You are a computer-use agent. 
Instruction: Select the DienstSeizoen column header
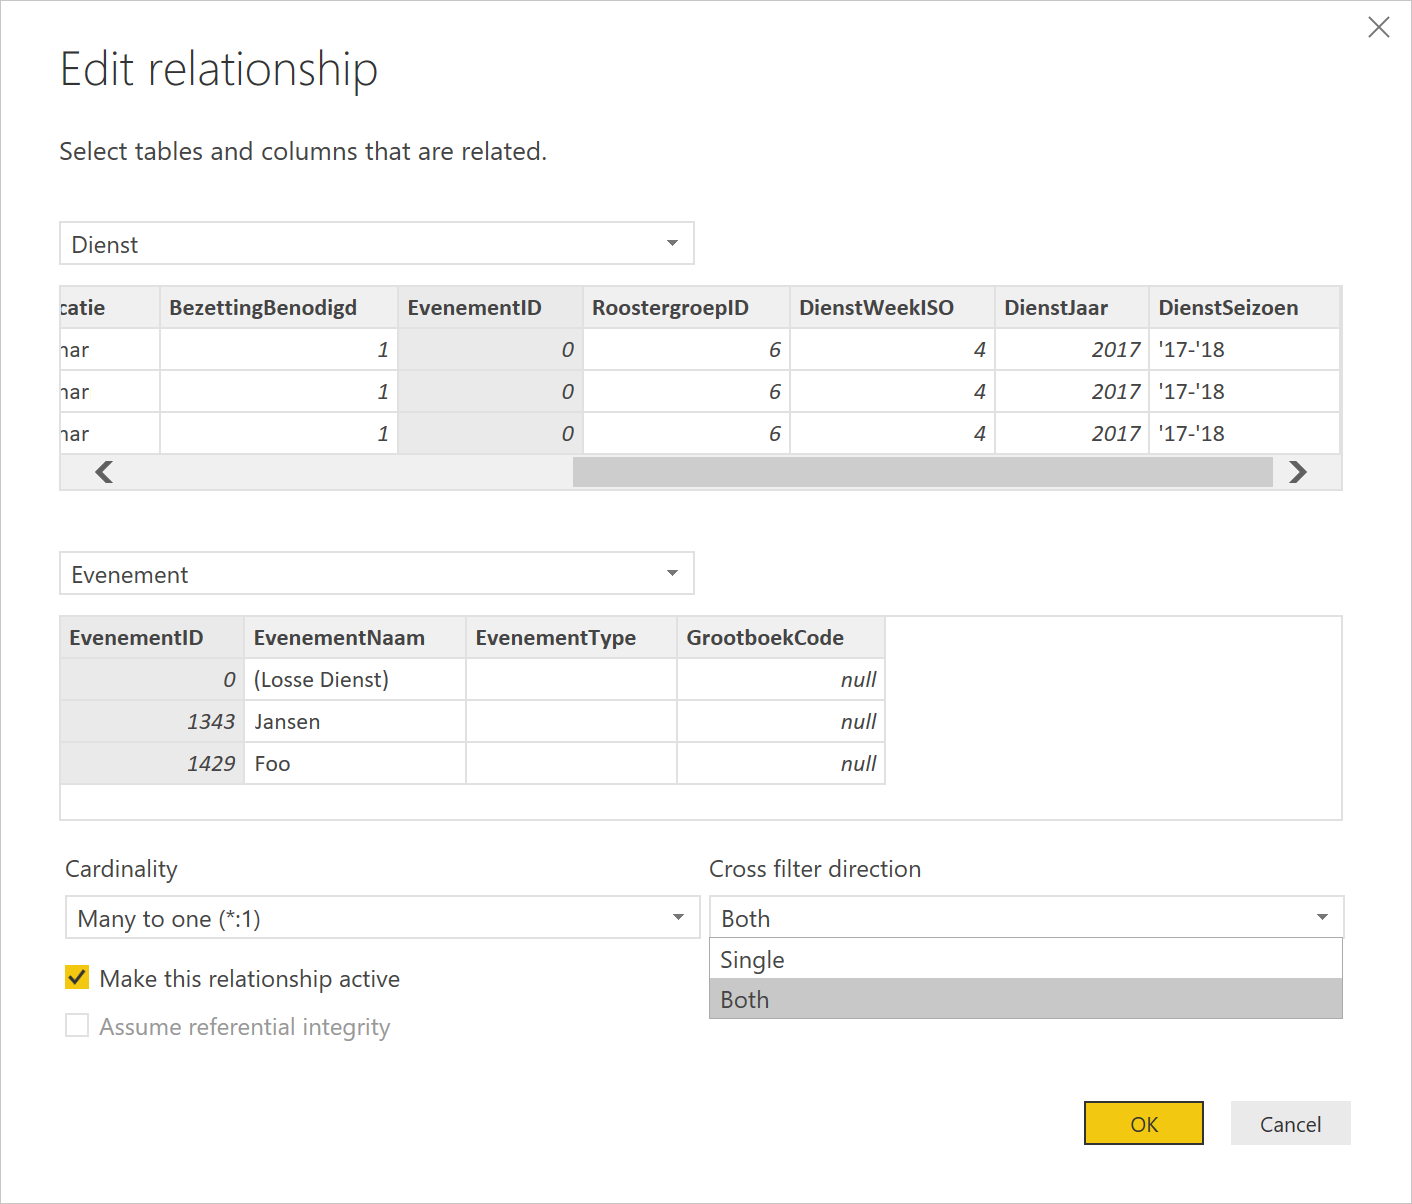pyautogui.click(x=1245, y=308)
